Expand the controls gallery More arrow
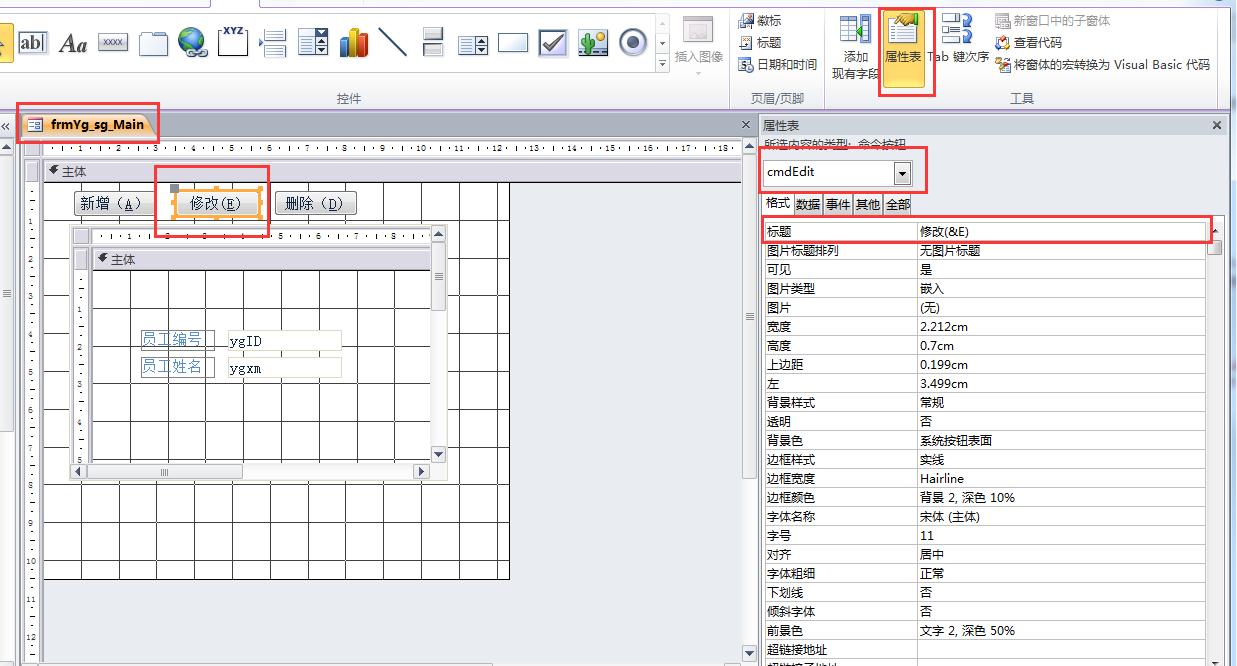The height and width of the screenshot is (666, 1237). coord(663,64)
